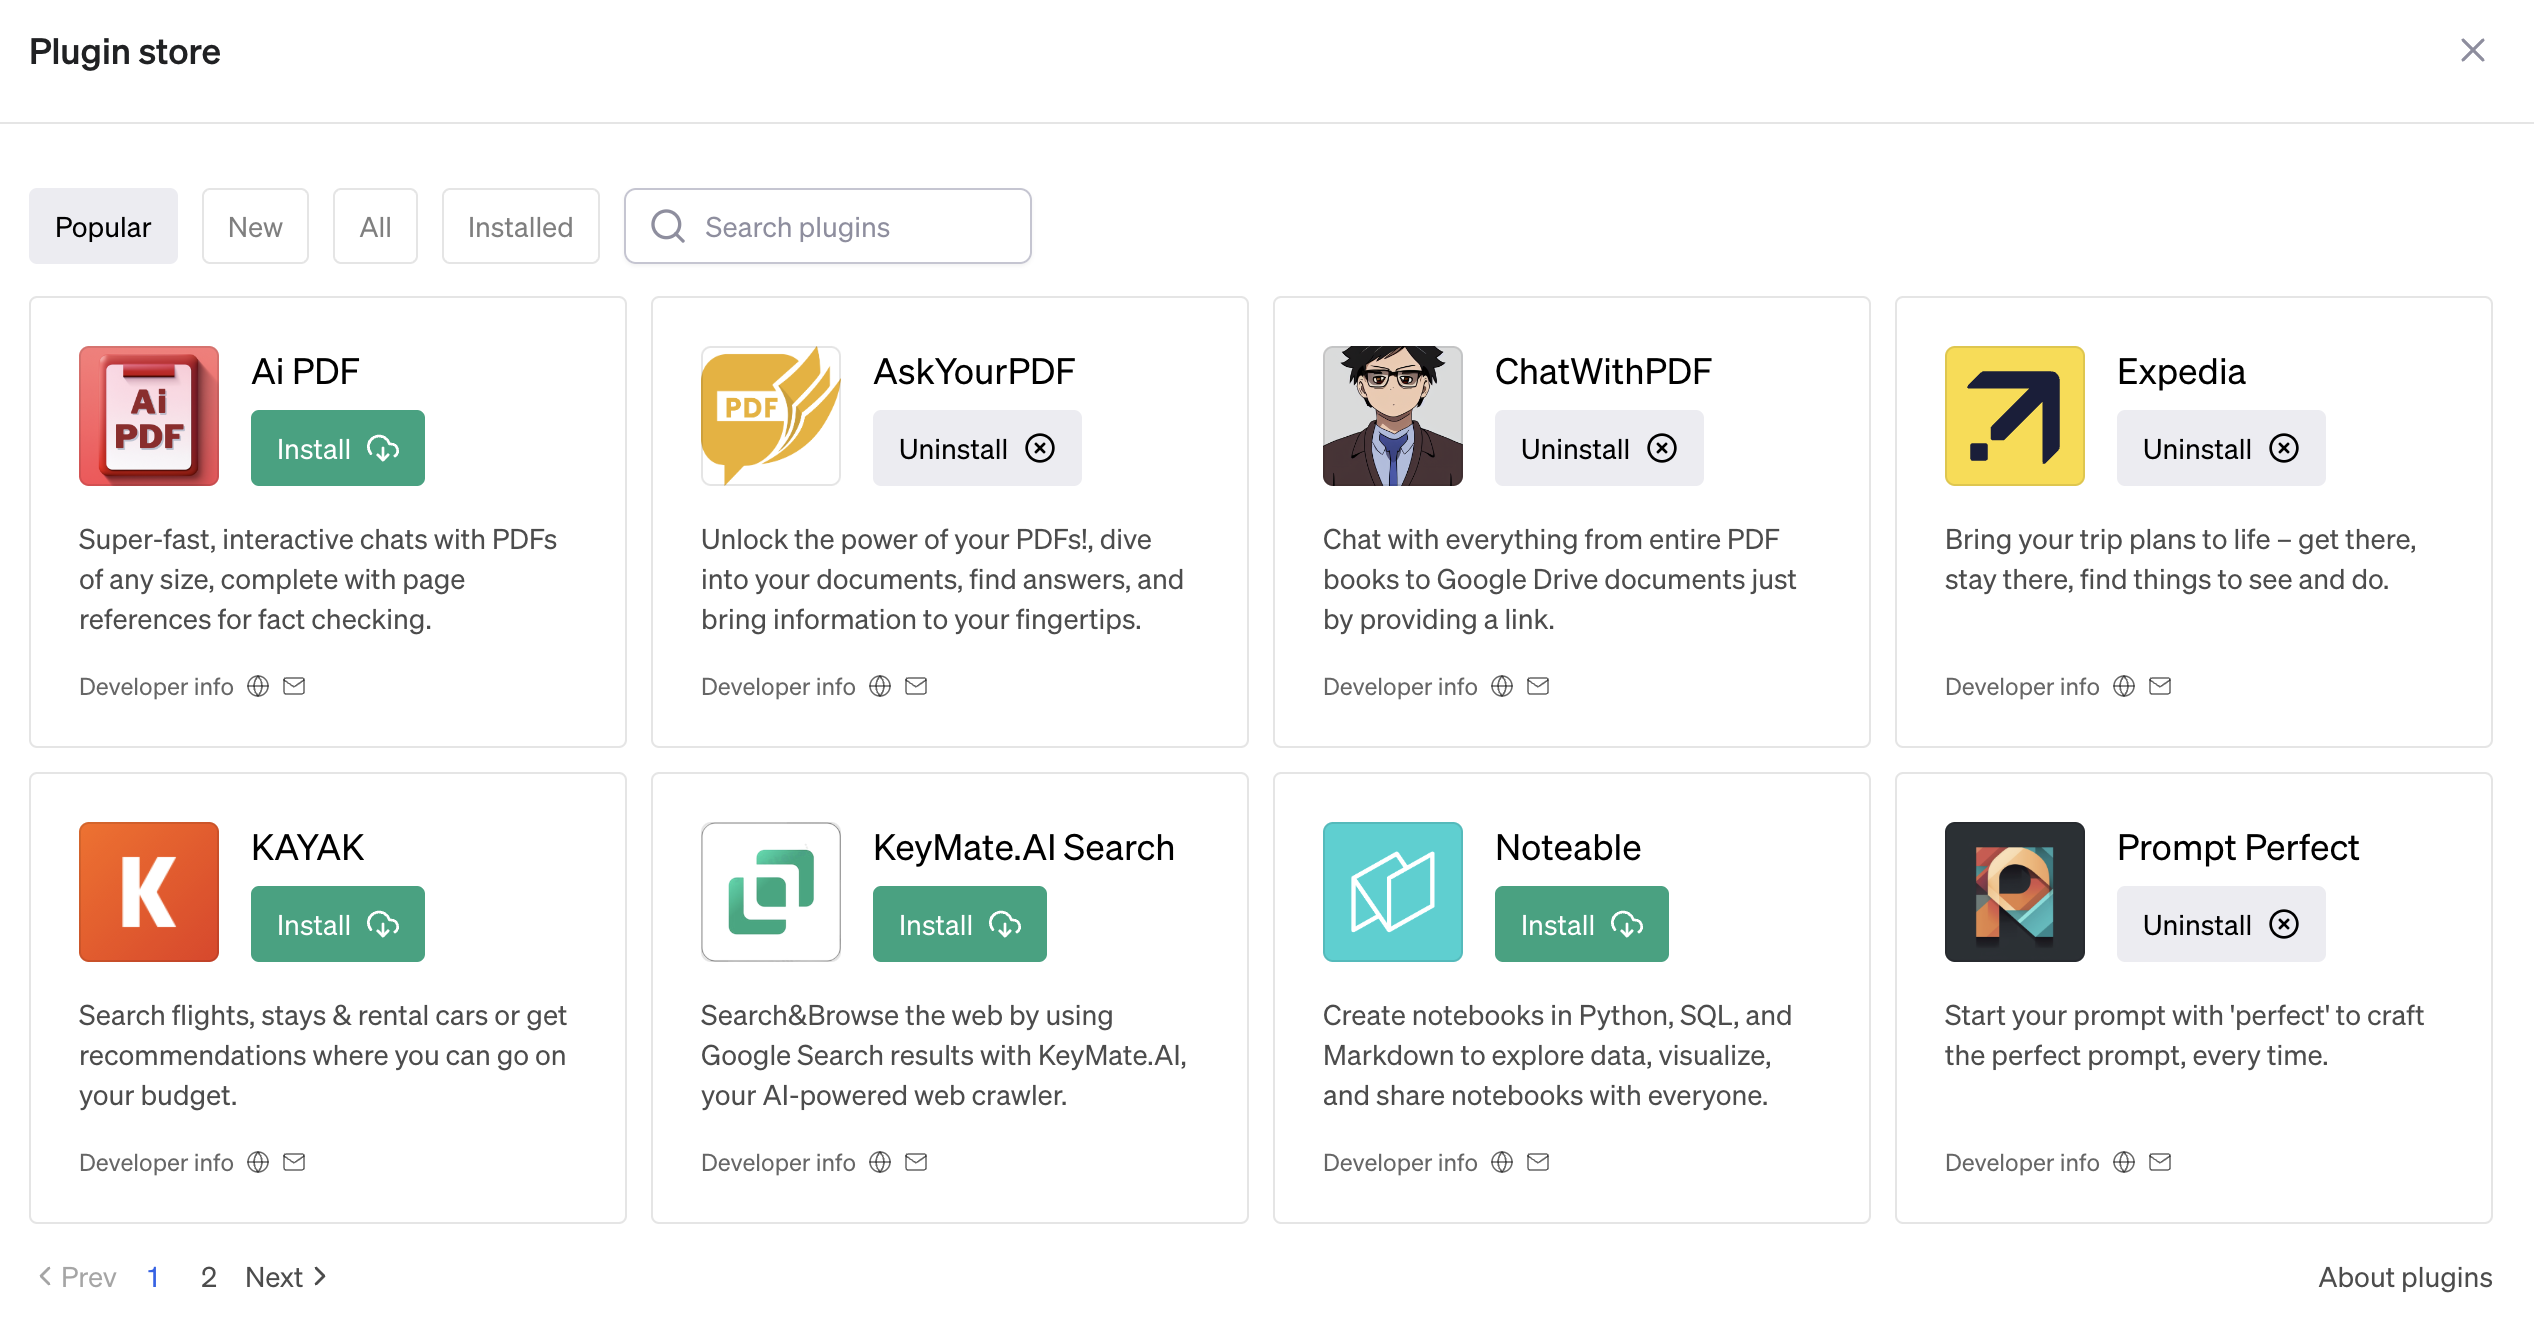Screen dimensions: 2534x1332
Task: Click the AskYourPDF plugin title
Action: click(x=974, y=371)
